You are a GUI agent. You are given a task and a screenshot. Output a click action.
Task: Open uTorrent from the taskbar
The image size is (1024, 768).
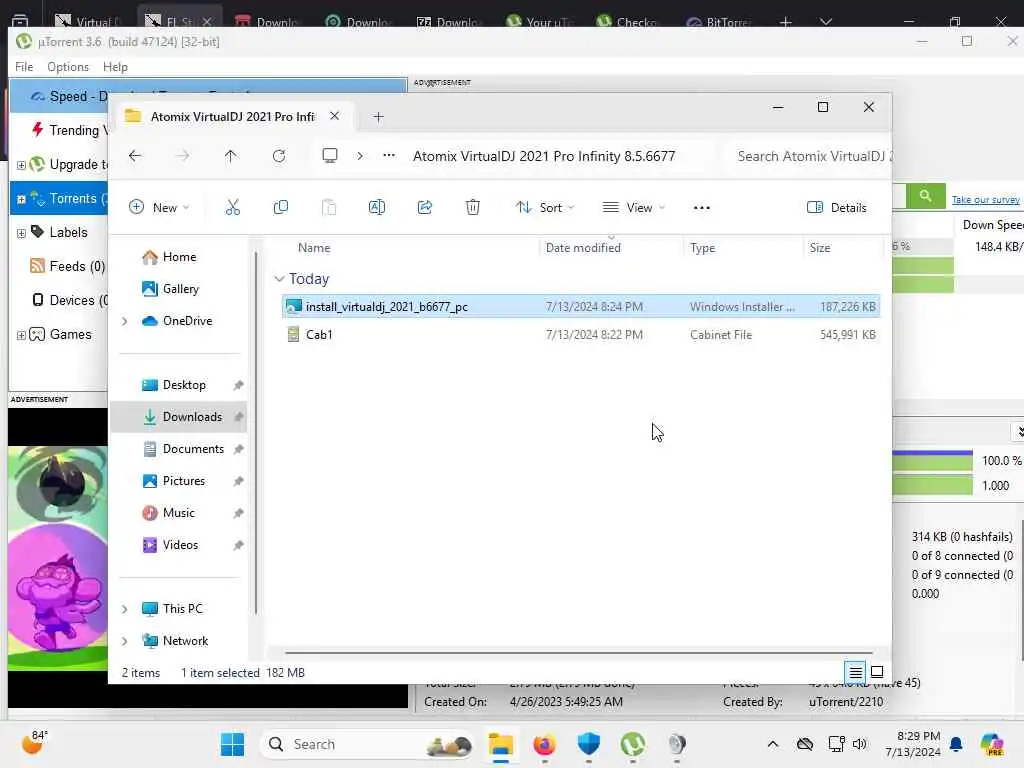tap(633, 744)
